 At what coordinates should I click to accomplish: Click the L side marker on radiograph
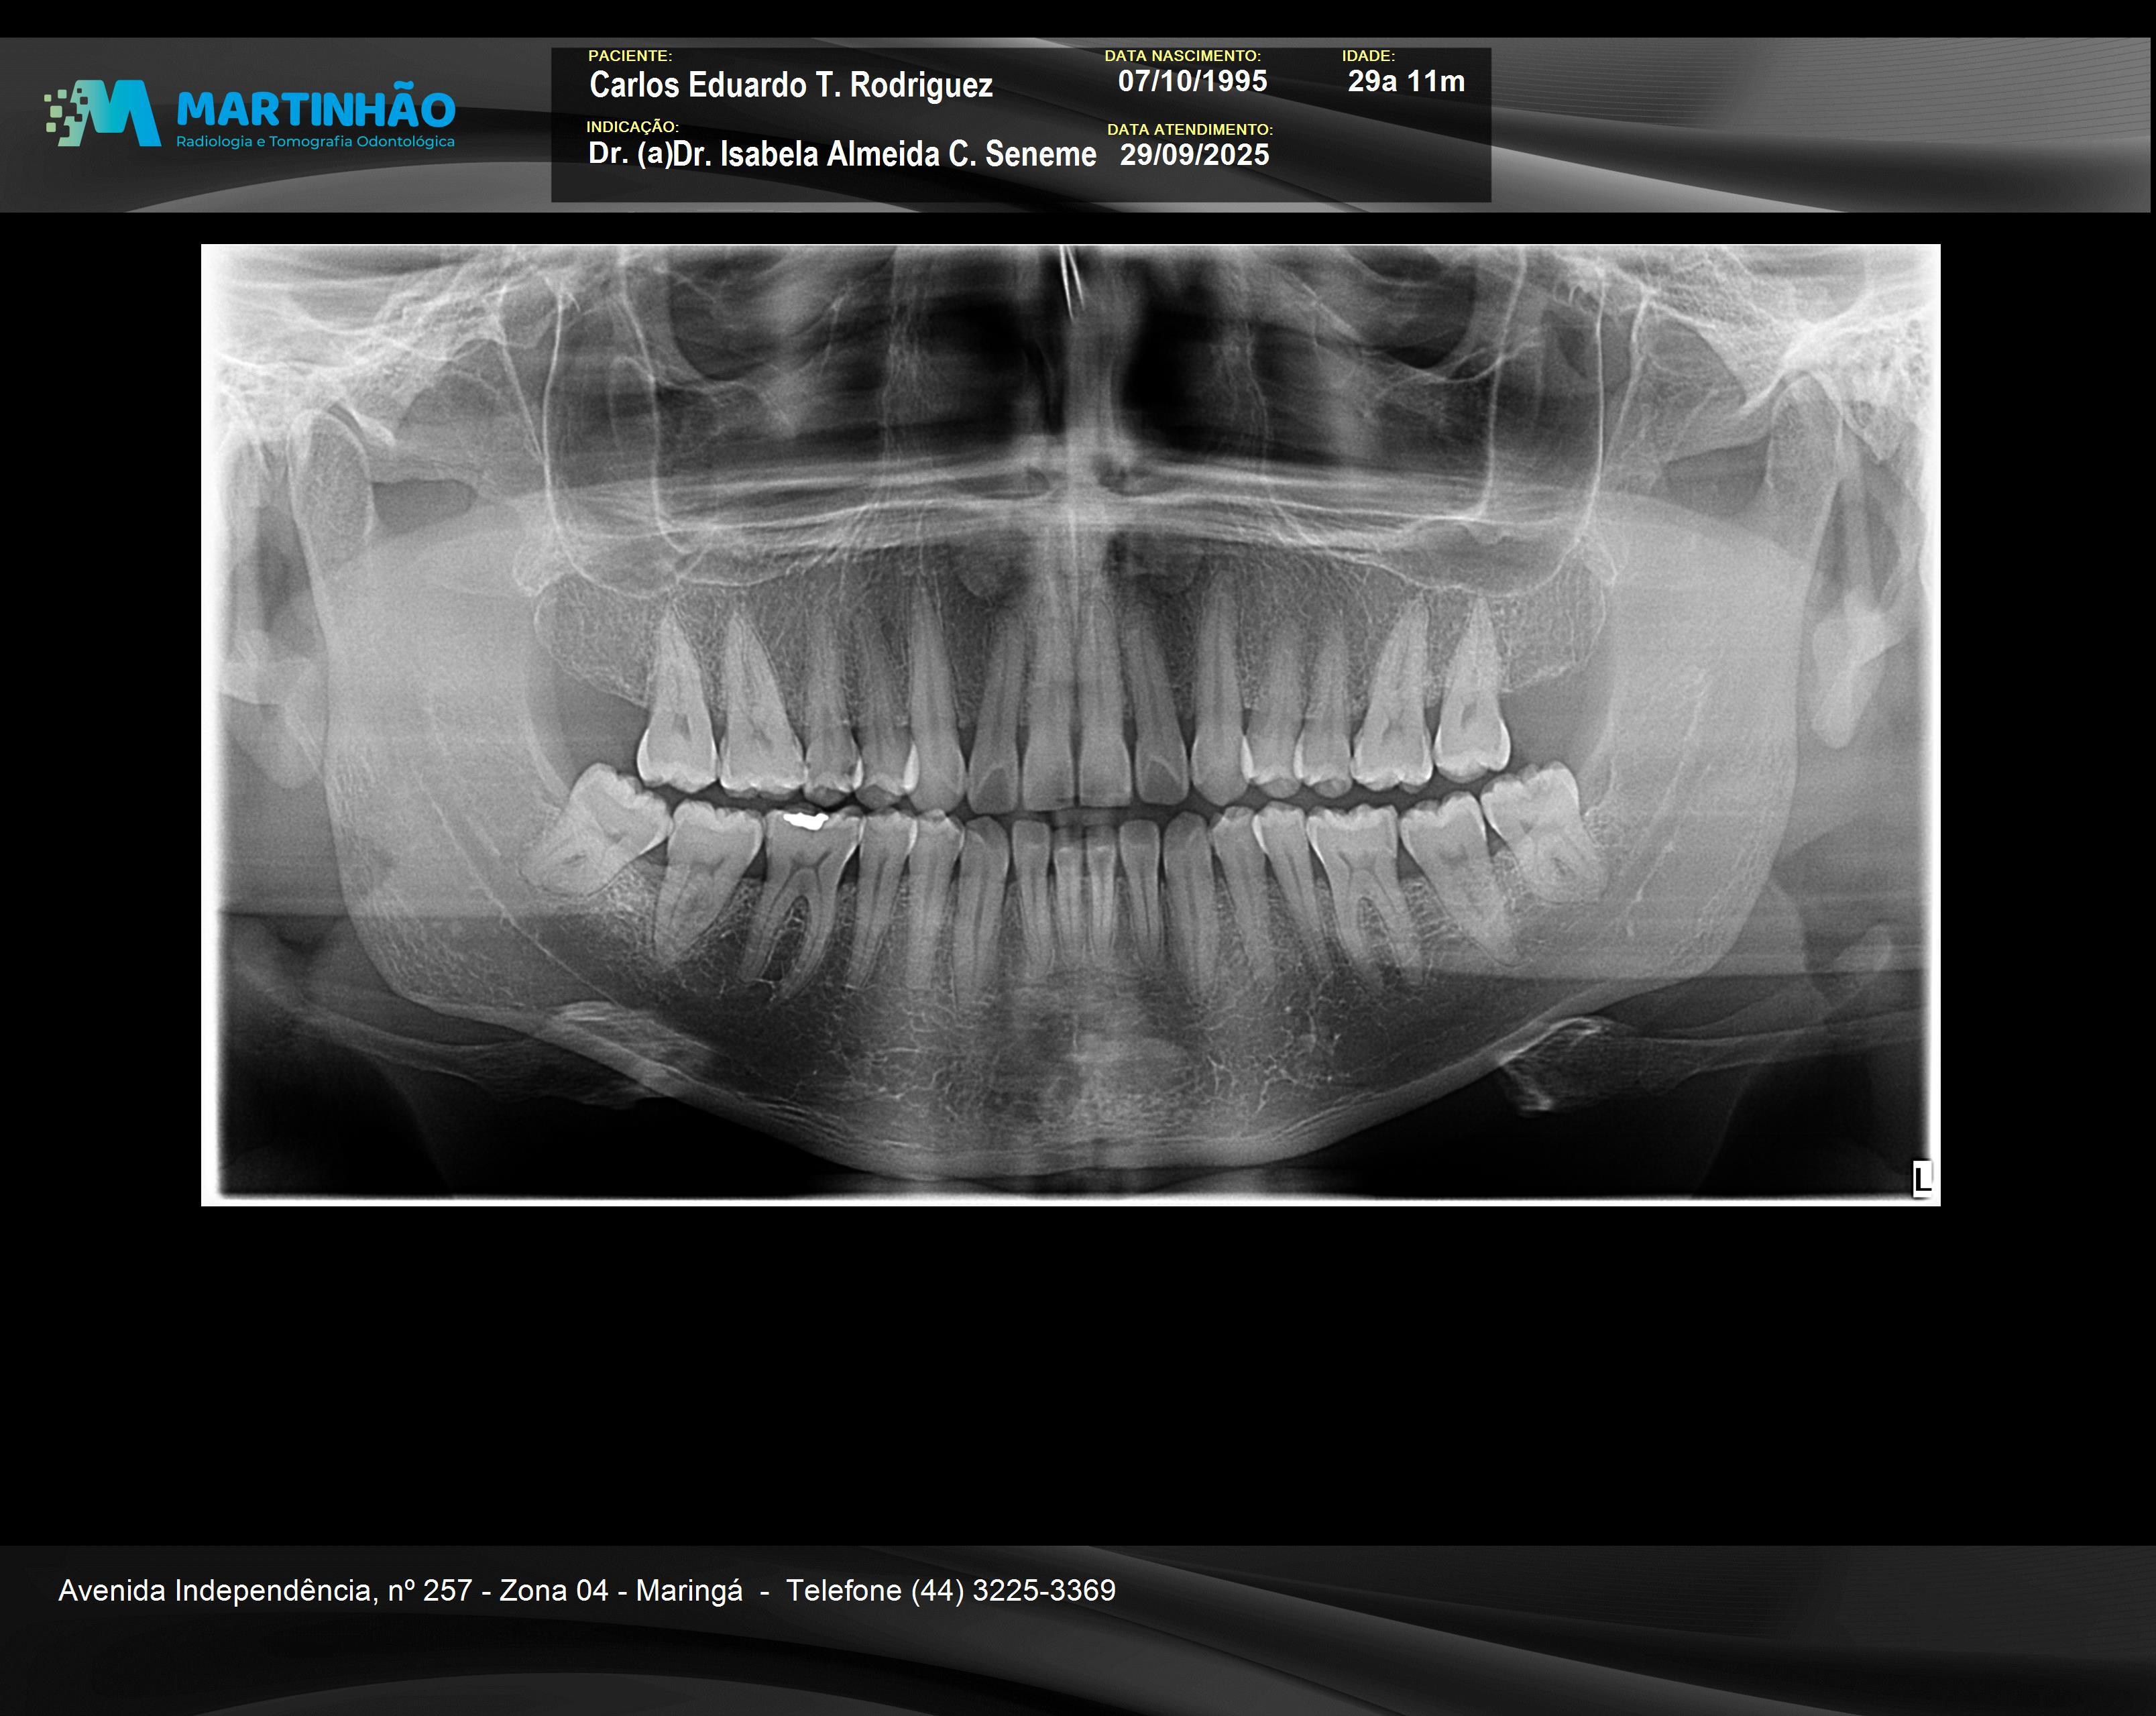pyautogui.click(x=1921, y=1178)
